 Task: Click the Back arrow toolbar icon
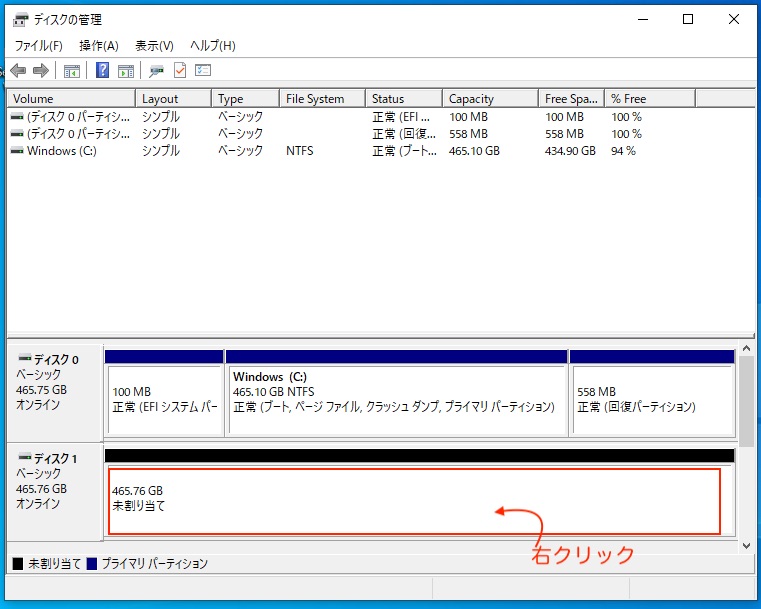18,71
